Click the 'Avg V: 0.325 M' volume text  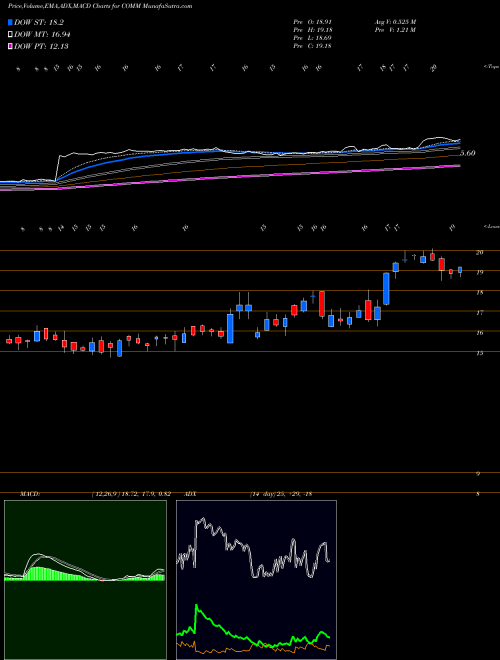pos(395,21)
